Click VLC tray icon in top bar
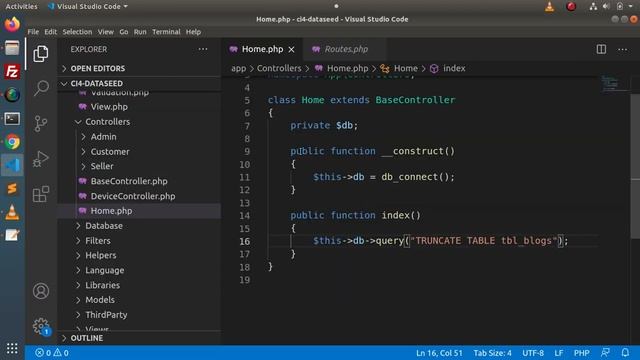 (549, 7)
